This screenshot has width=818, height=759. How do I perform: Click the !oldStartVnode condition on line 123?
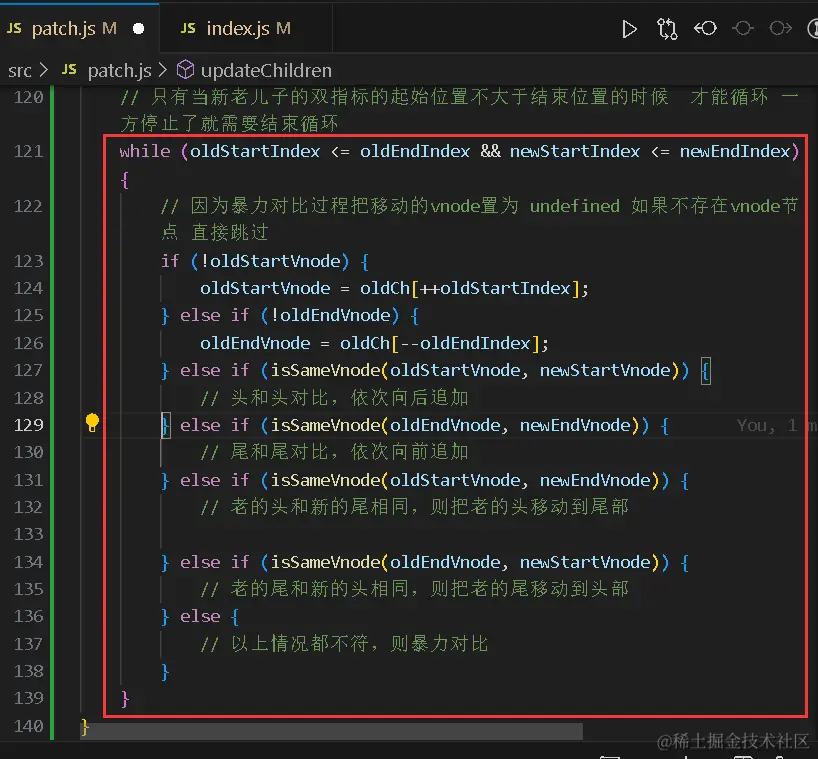[x=270, y=261]
